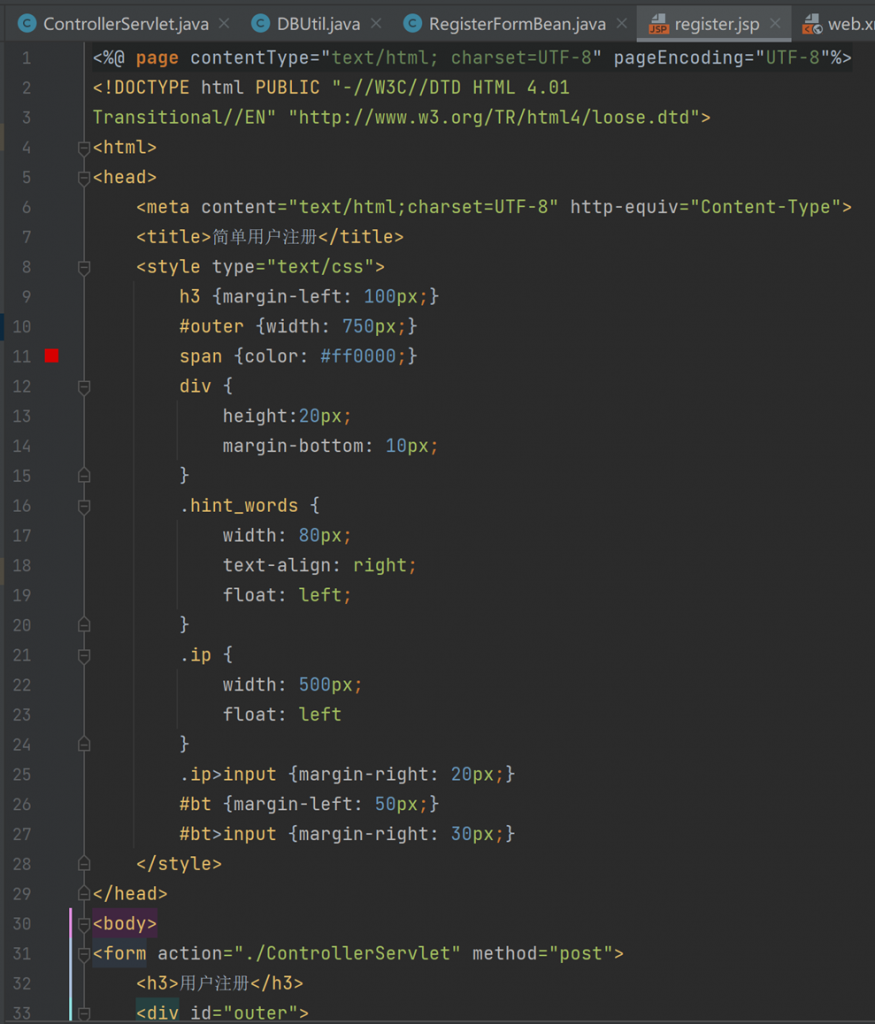Click float: left on line 23
875x1024 pixels.
tap(281, 715)
